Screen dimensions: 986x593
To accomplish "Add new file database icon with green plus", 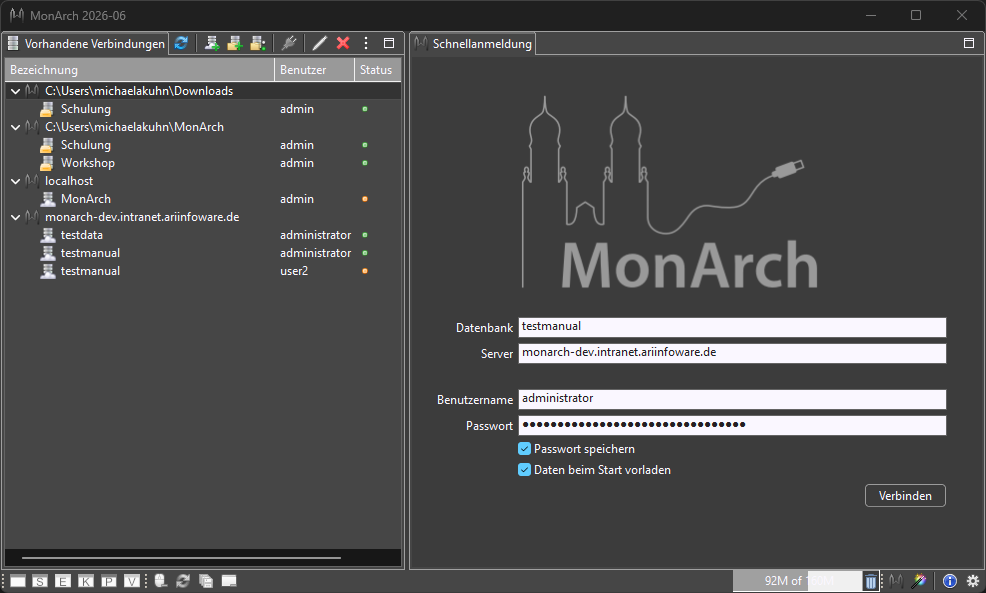I will 235,43.
